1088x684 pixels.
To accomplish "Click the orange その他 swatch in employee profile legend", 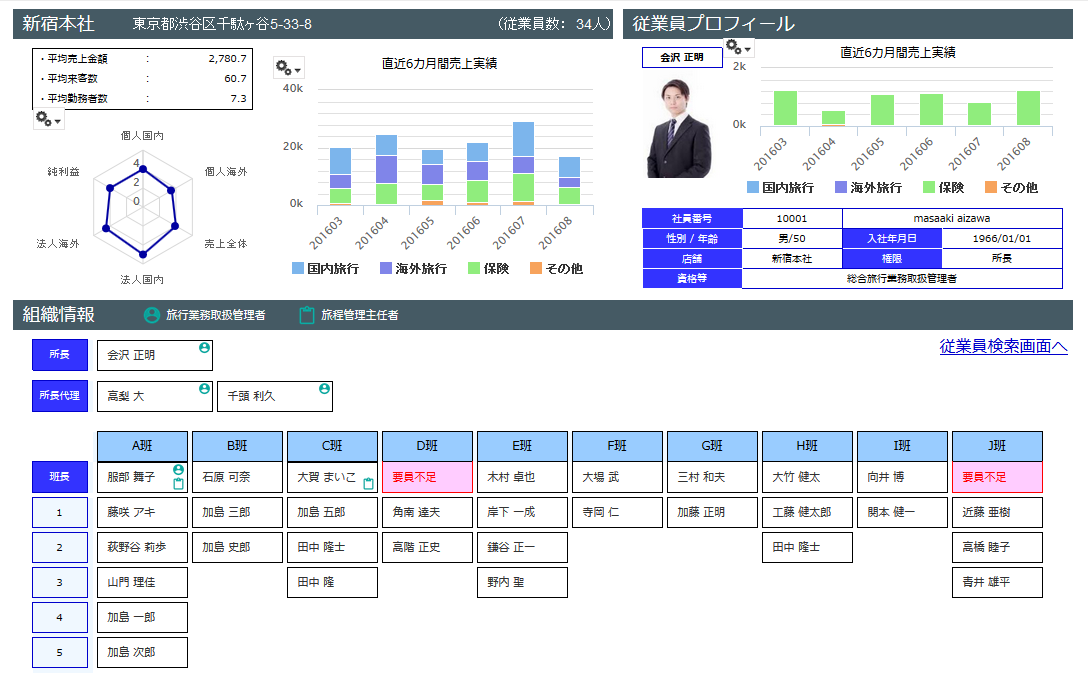I will pyautogui.click(x=991, y=187).
